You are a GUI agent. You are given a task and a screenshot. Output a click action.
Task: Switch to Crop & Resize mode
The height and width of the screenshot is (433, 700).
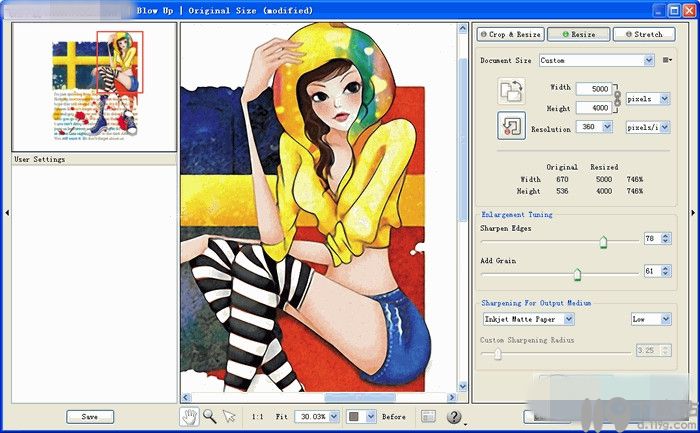pyautogui.click(x=511, y=34)
